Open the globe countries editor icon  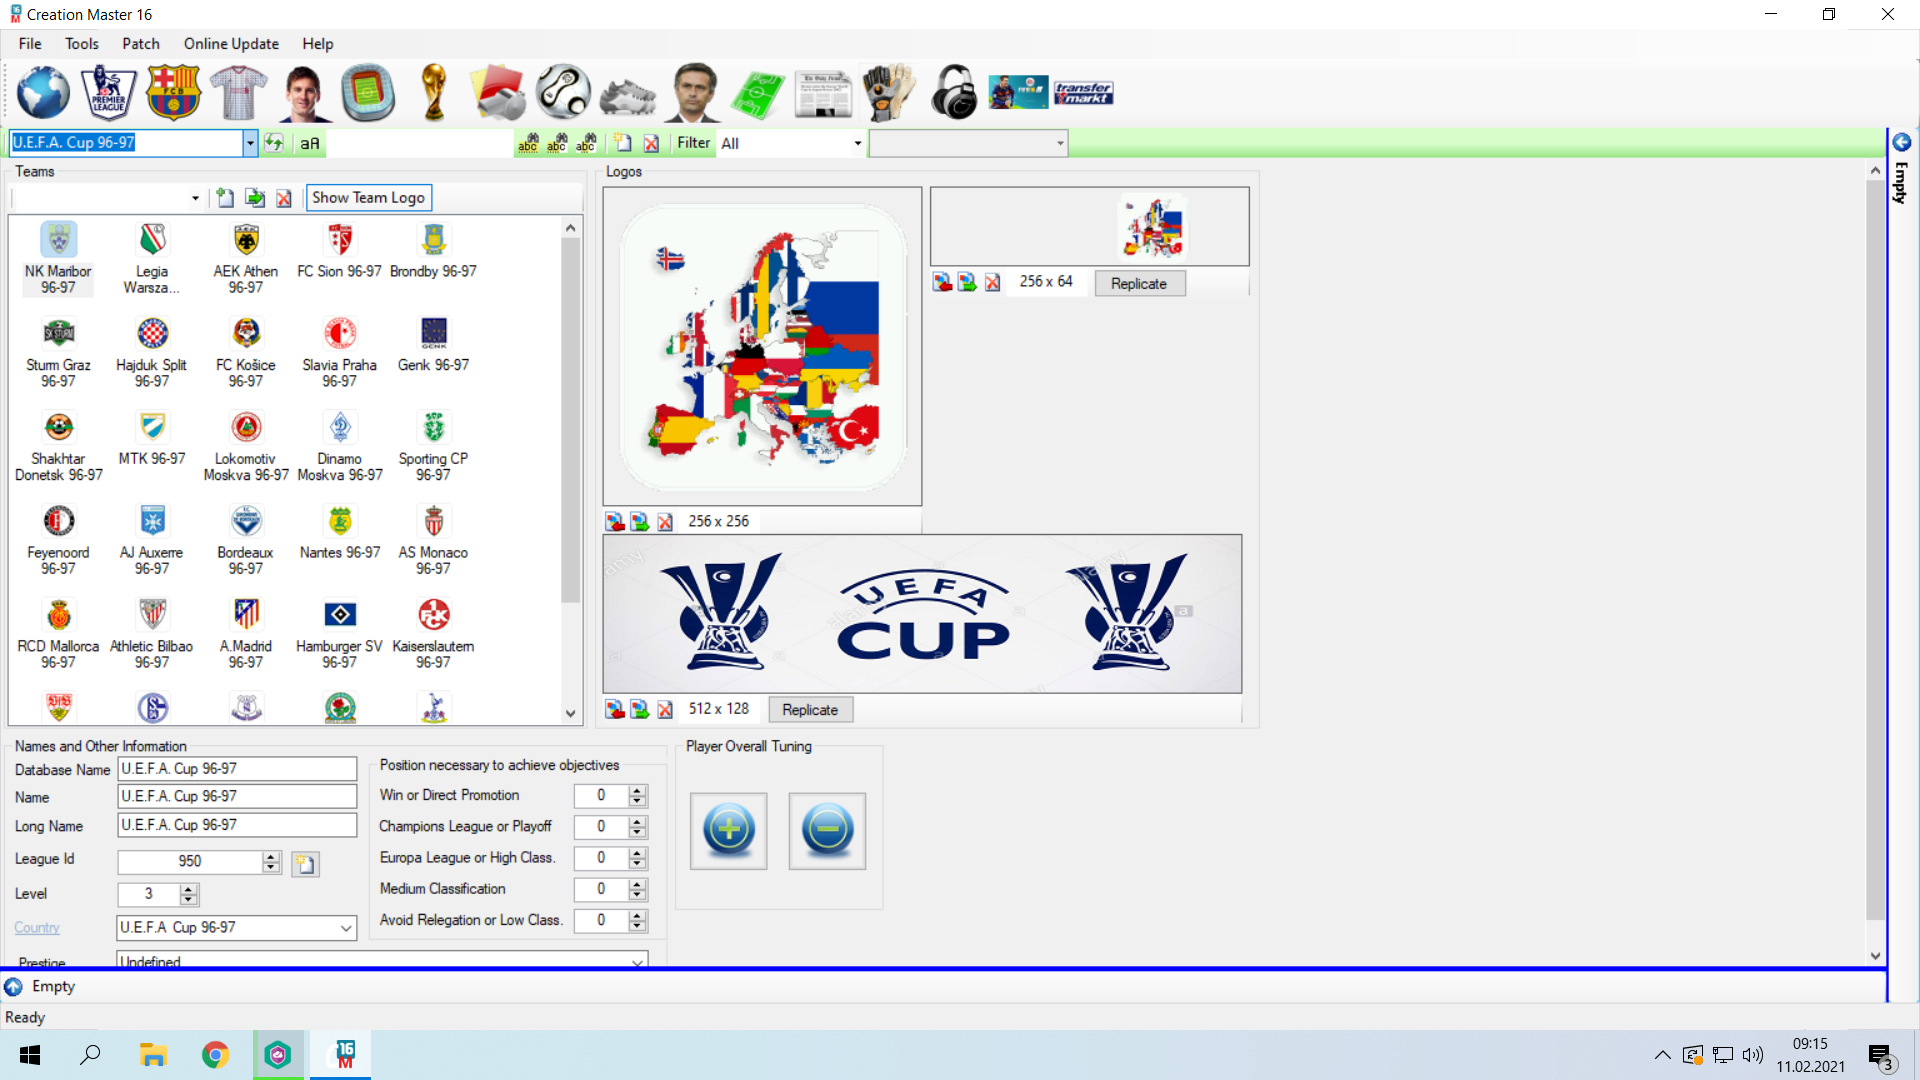click(43, 92)
